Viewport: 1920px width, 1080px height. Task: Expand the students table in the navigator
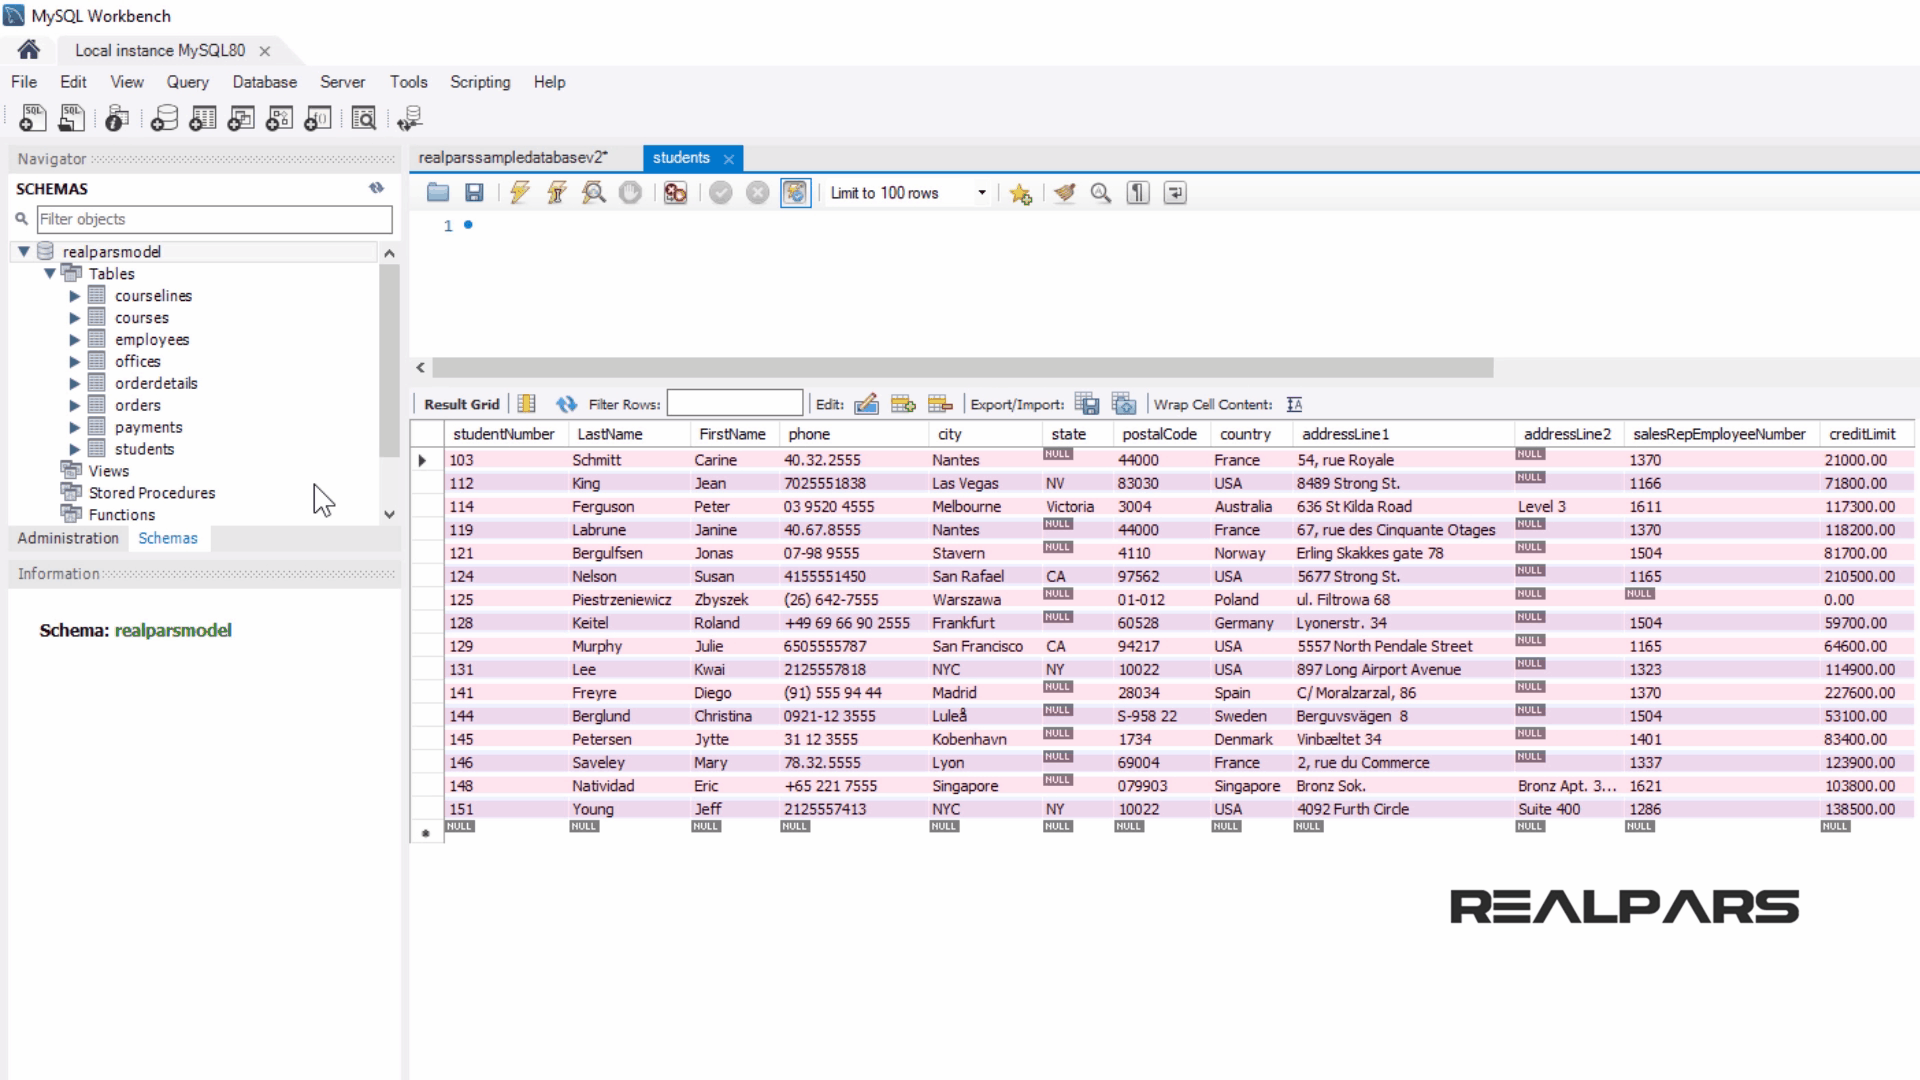tap(75, 449)
